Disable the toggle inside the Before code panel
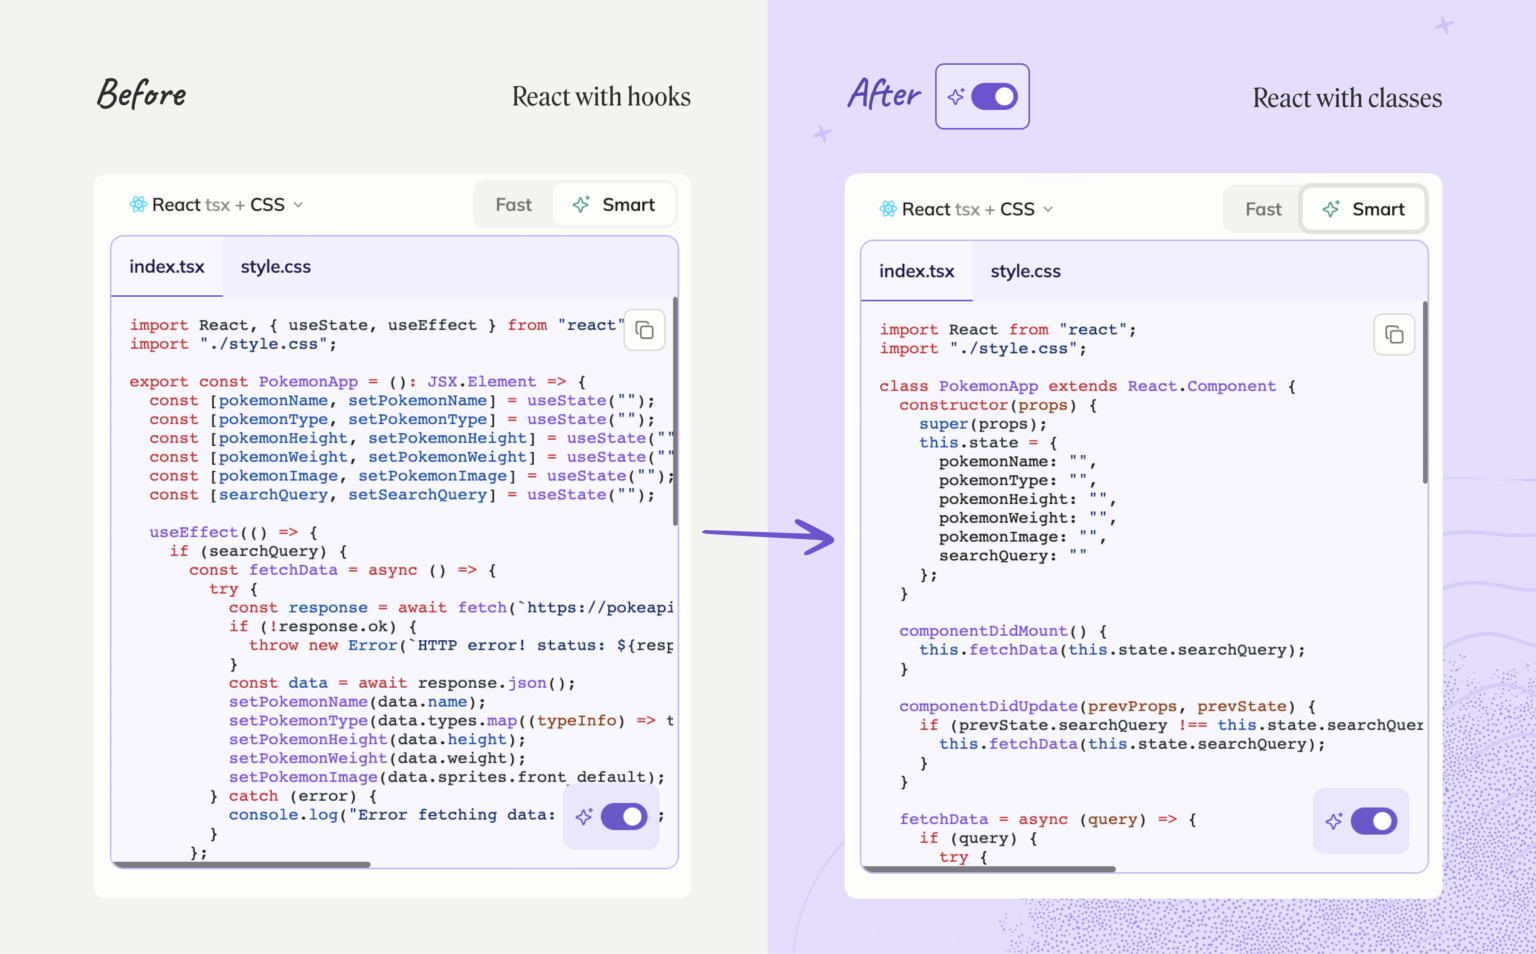Viewport: 1536px width, 954px height. point(627,816)
